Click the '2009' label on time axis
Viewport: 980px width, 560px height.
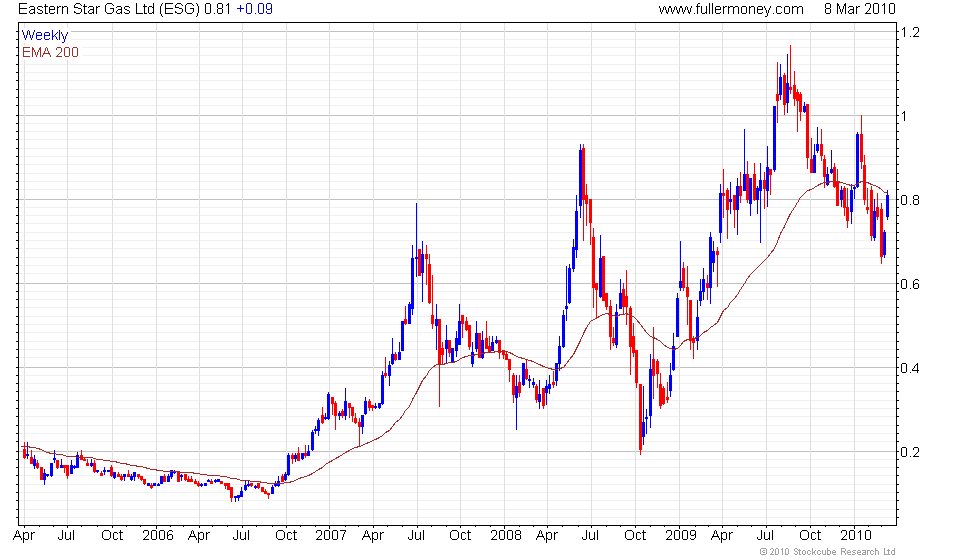click(681, 535)
